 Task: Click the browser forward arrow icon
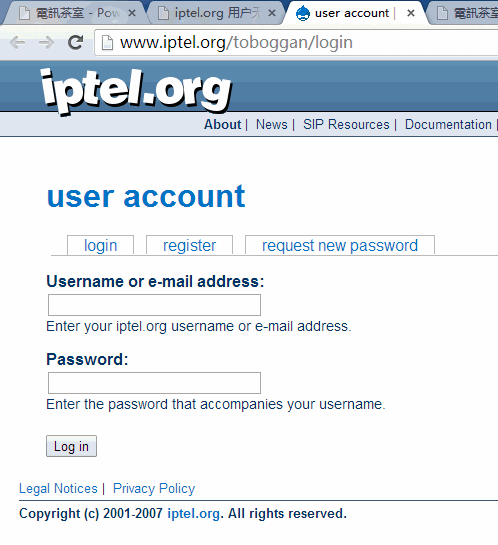coord(46,43)
